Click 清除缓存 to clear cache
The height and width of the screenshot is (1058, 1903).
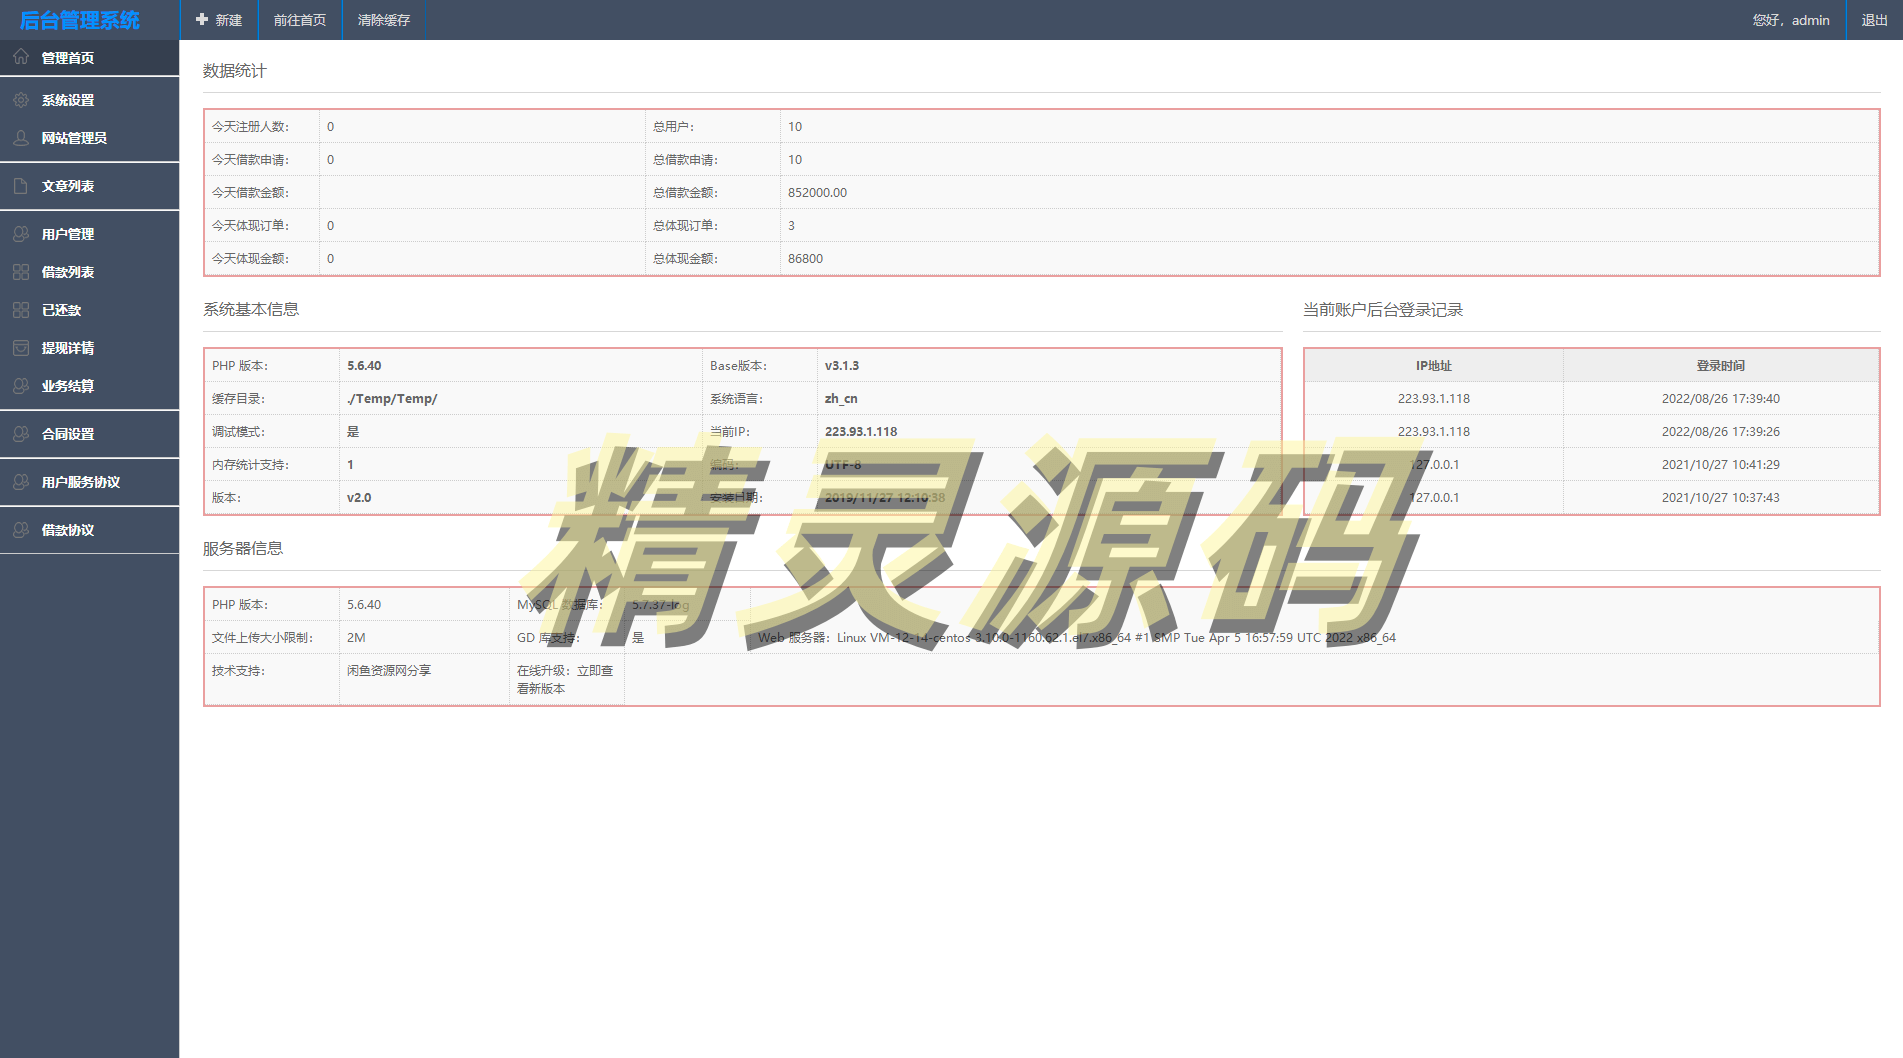pos(384,20)
